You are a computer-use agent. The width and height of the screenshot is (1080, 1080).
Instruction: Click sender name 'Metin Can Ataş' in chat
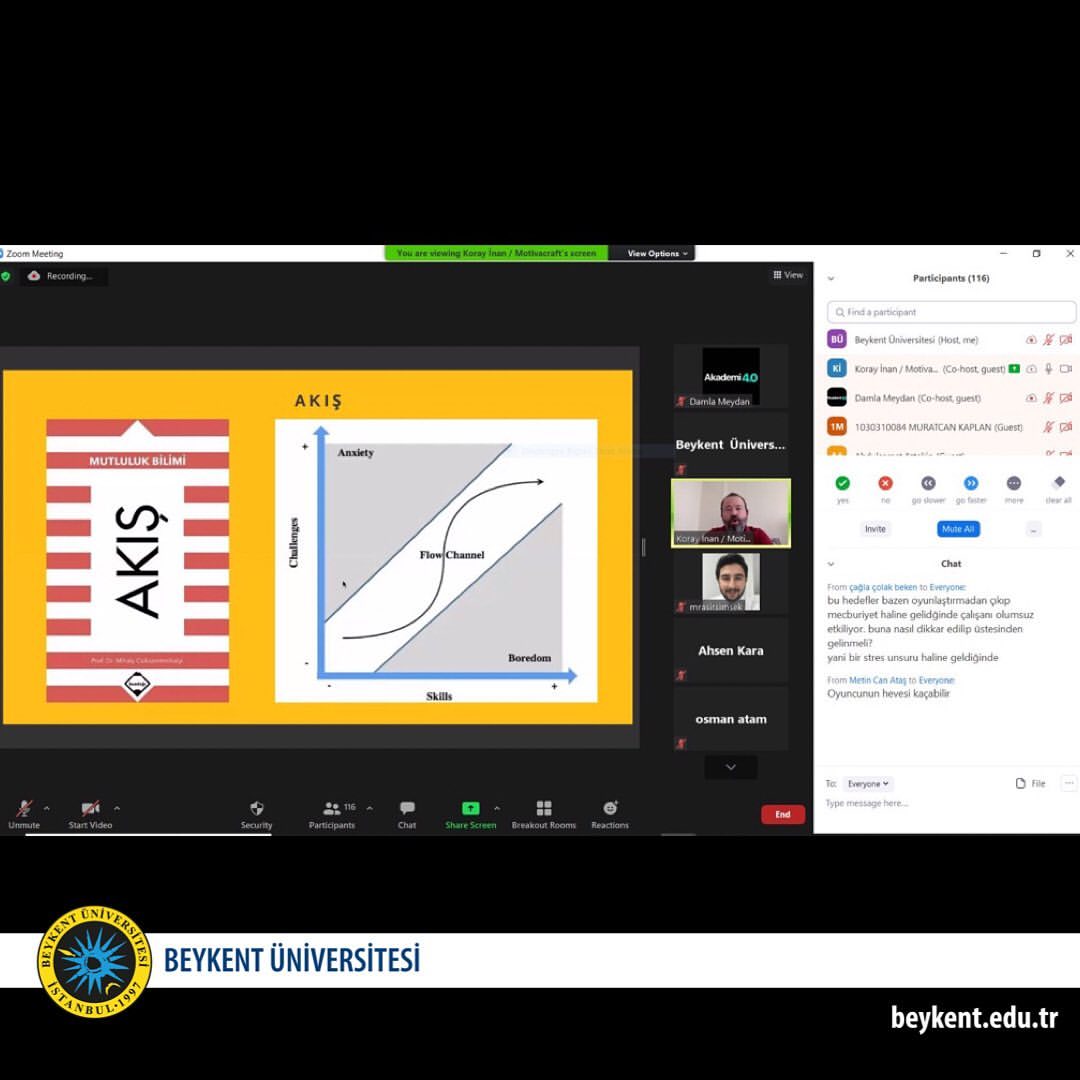(x=878, y=680)
